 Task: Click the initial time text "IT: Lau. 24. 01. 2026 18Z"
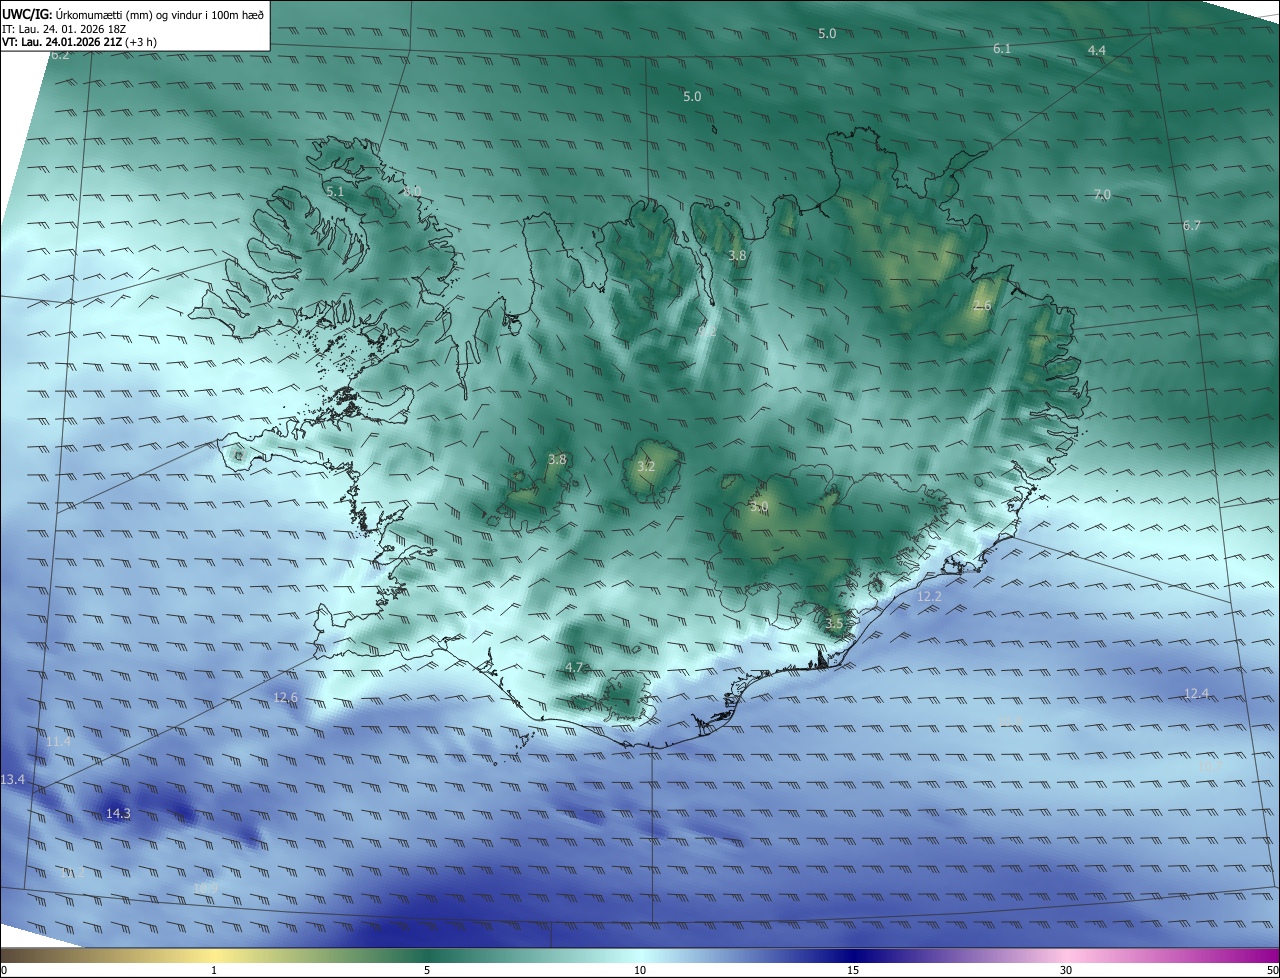[x=63, y=29]
